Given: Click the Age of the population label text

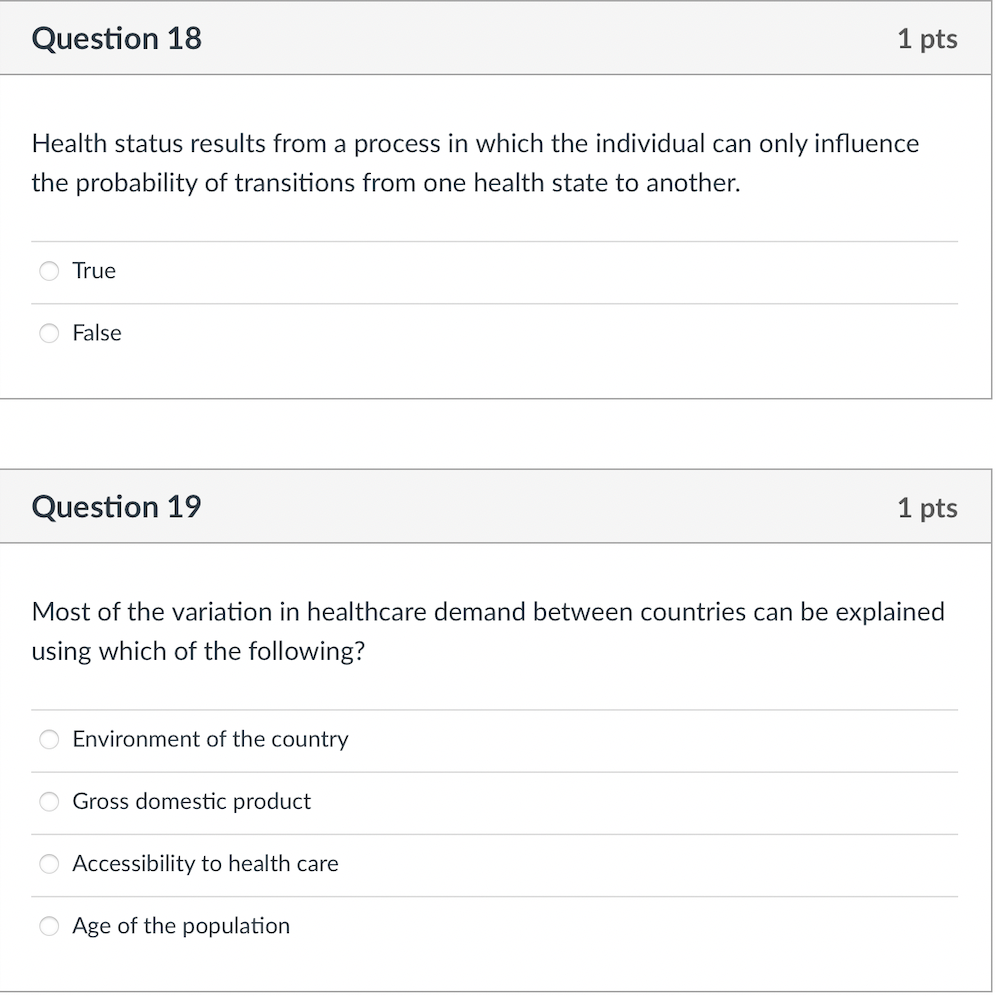Looking at the screenshot, I should point(181,926).
